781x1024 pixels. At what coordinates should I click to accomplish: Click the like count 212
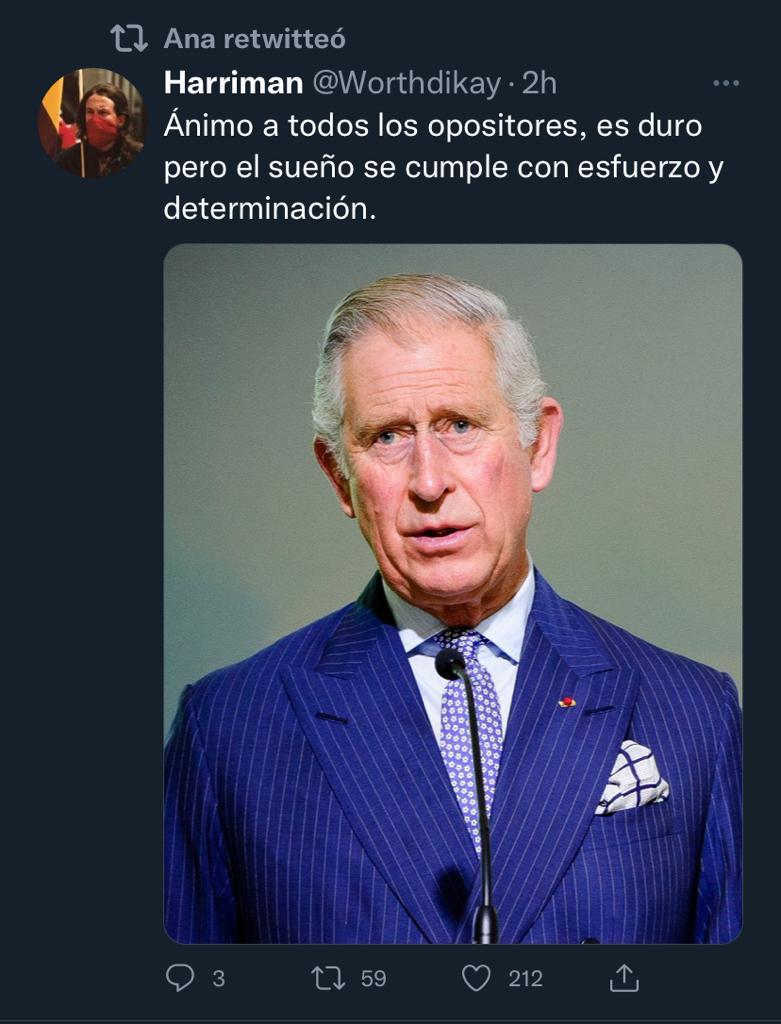point(526,978)
